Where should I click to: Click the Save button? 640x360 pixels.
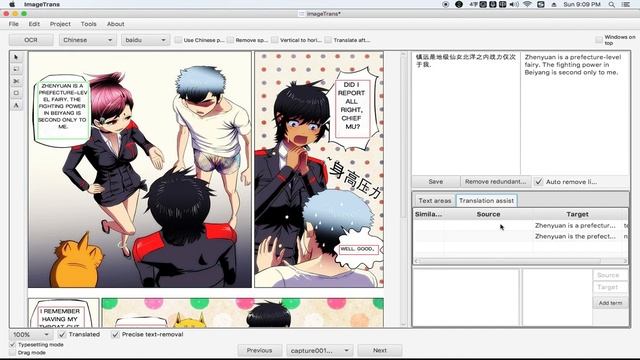pyautogui.click(x=436, y=182)
